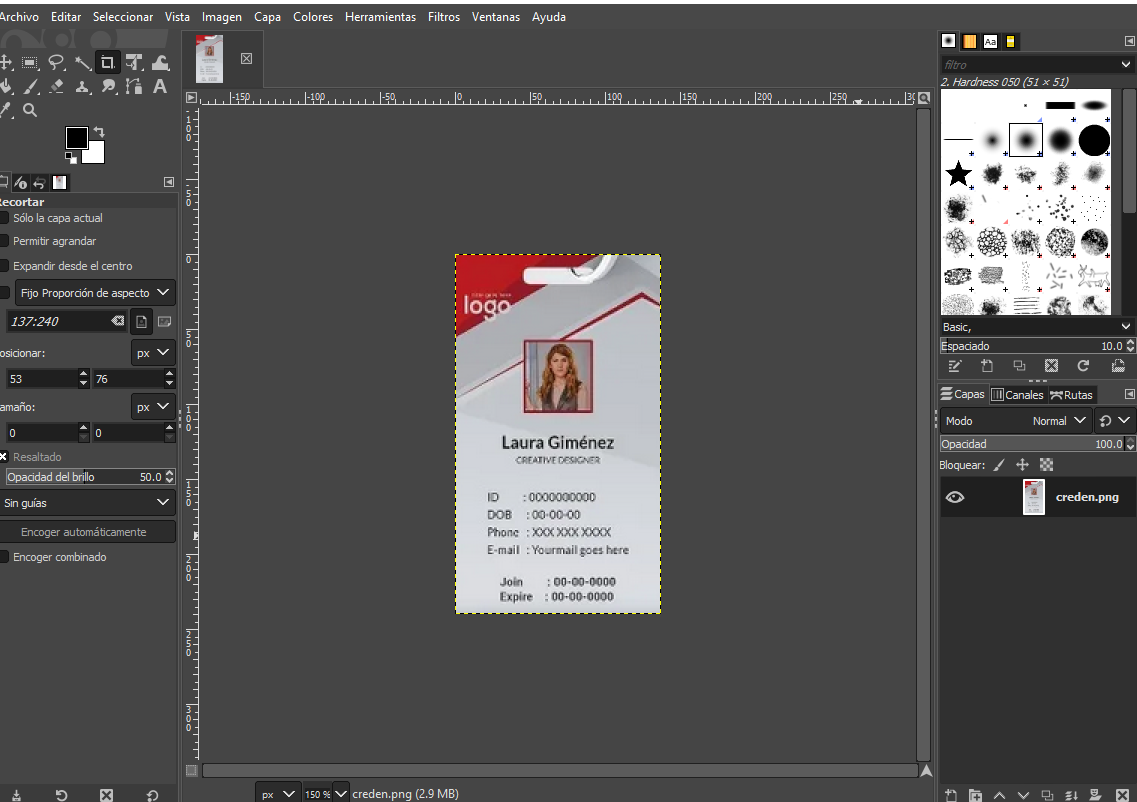
Task: Select the Fuzzy Select magic wand tool
Action: [x=82, y=63]
